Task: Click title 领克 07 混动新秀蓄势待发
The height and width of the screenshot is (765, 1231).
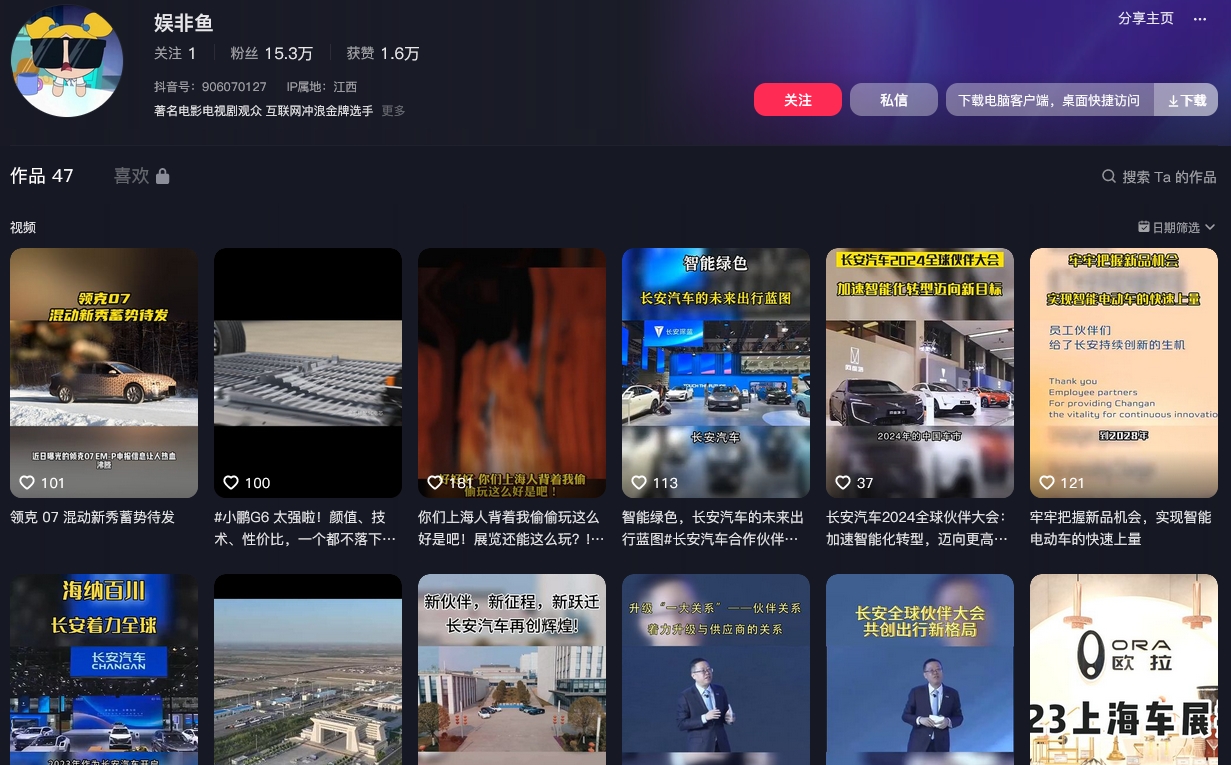Action: coord(93,518)
